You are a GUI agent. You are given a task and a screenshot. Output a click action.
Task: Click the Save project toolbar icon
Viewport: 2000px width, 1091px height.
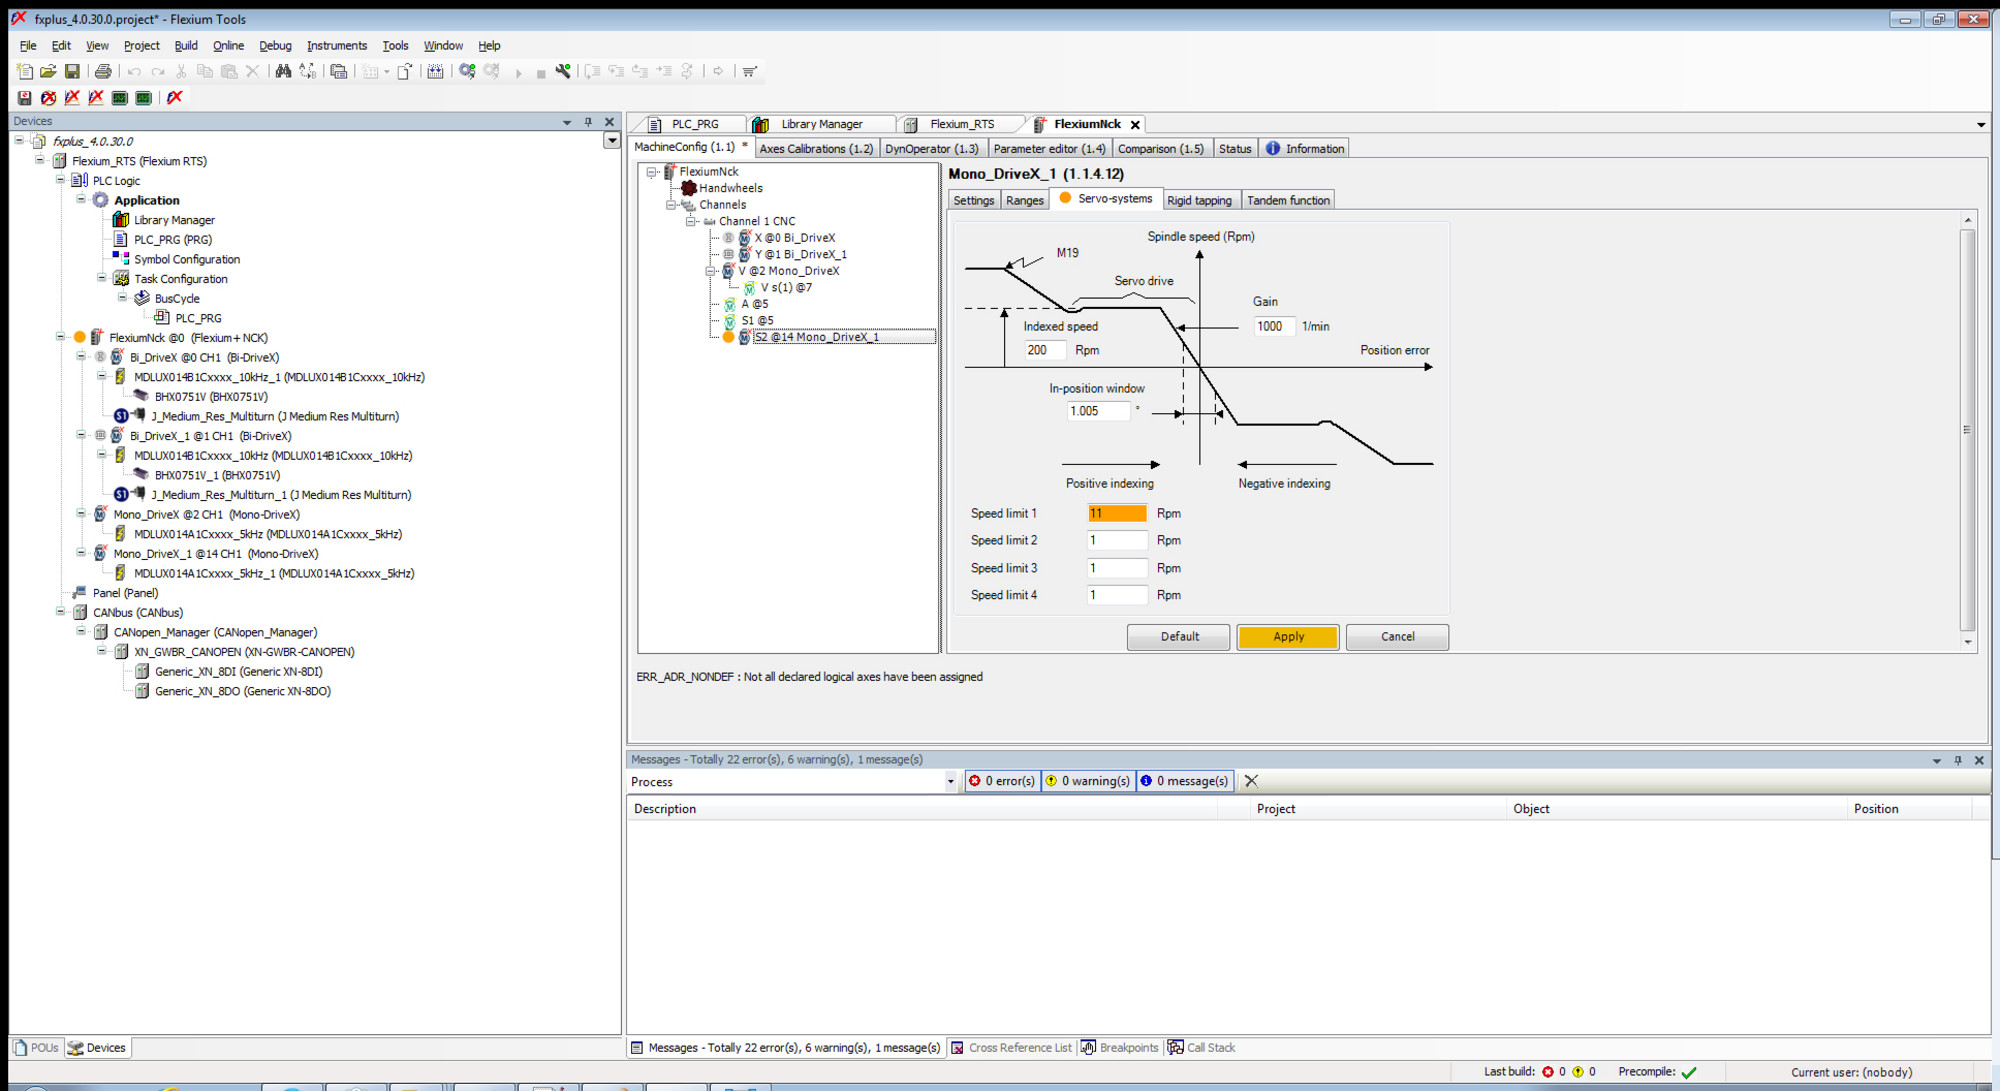coord(72,71)
